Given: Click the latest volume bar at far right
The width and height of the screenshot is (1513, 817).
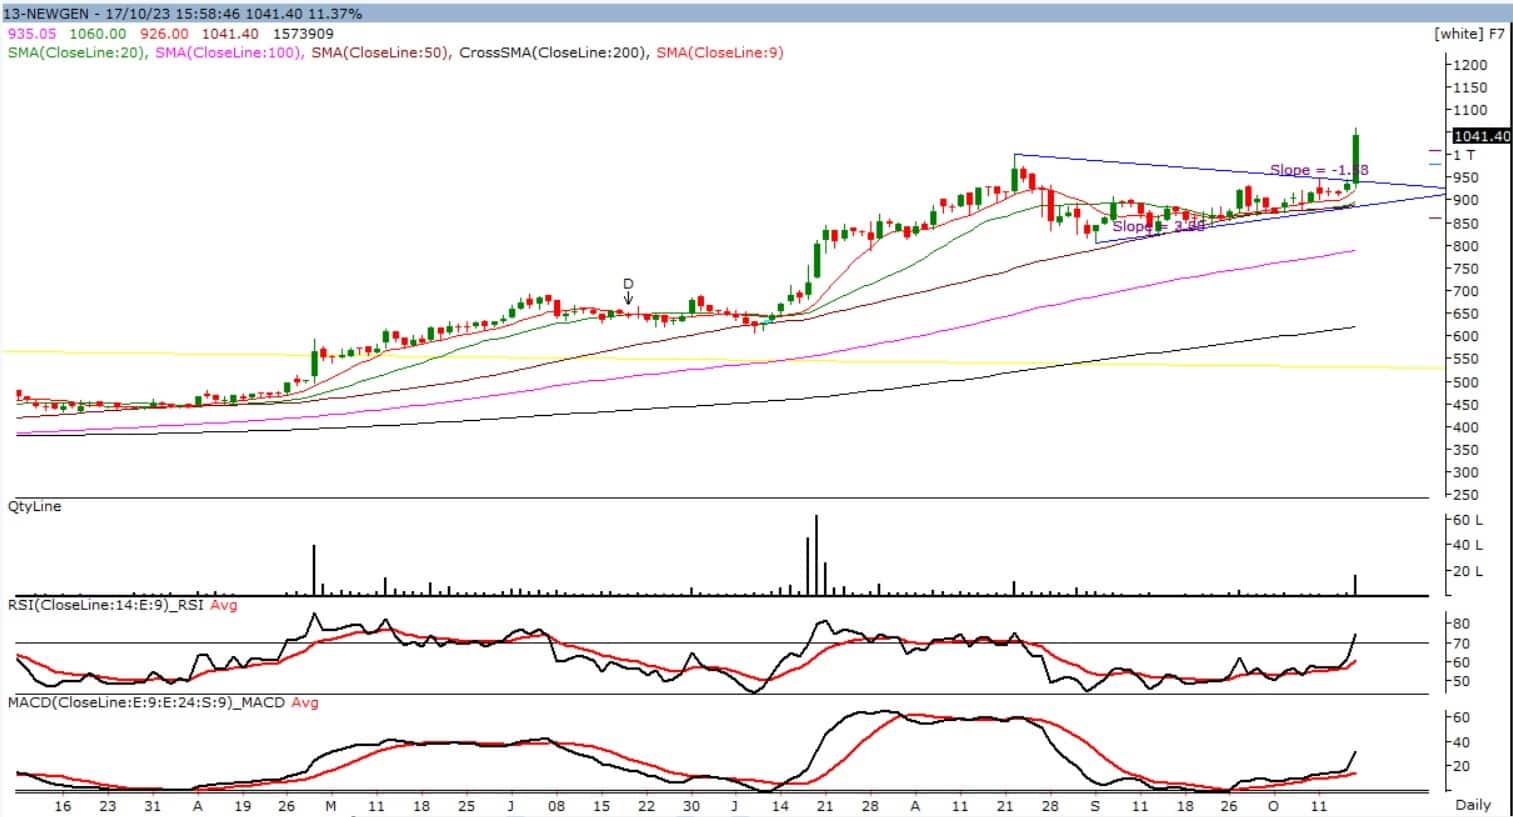Looking at the screenshot, I should [x=1356, y=584].
